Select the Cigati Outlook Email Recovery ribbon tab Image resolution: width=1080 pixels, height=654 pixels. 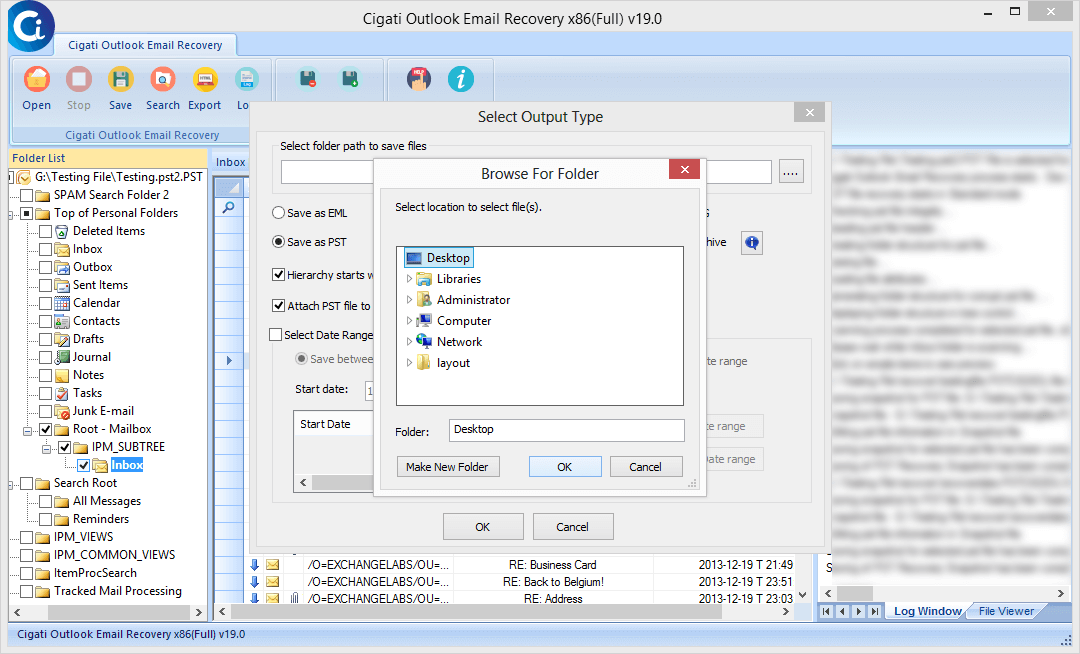point(145,45)
